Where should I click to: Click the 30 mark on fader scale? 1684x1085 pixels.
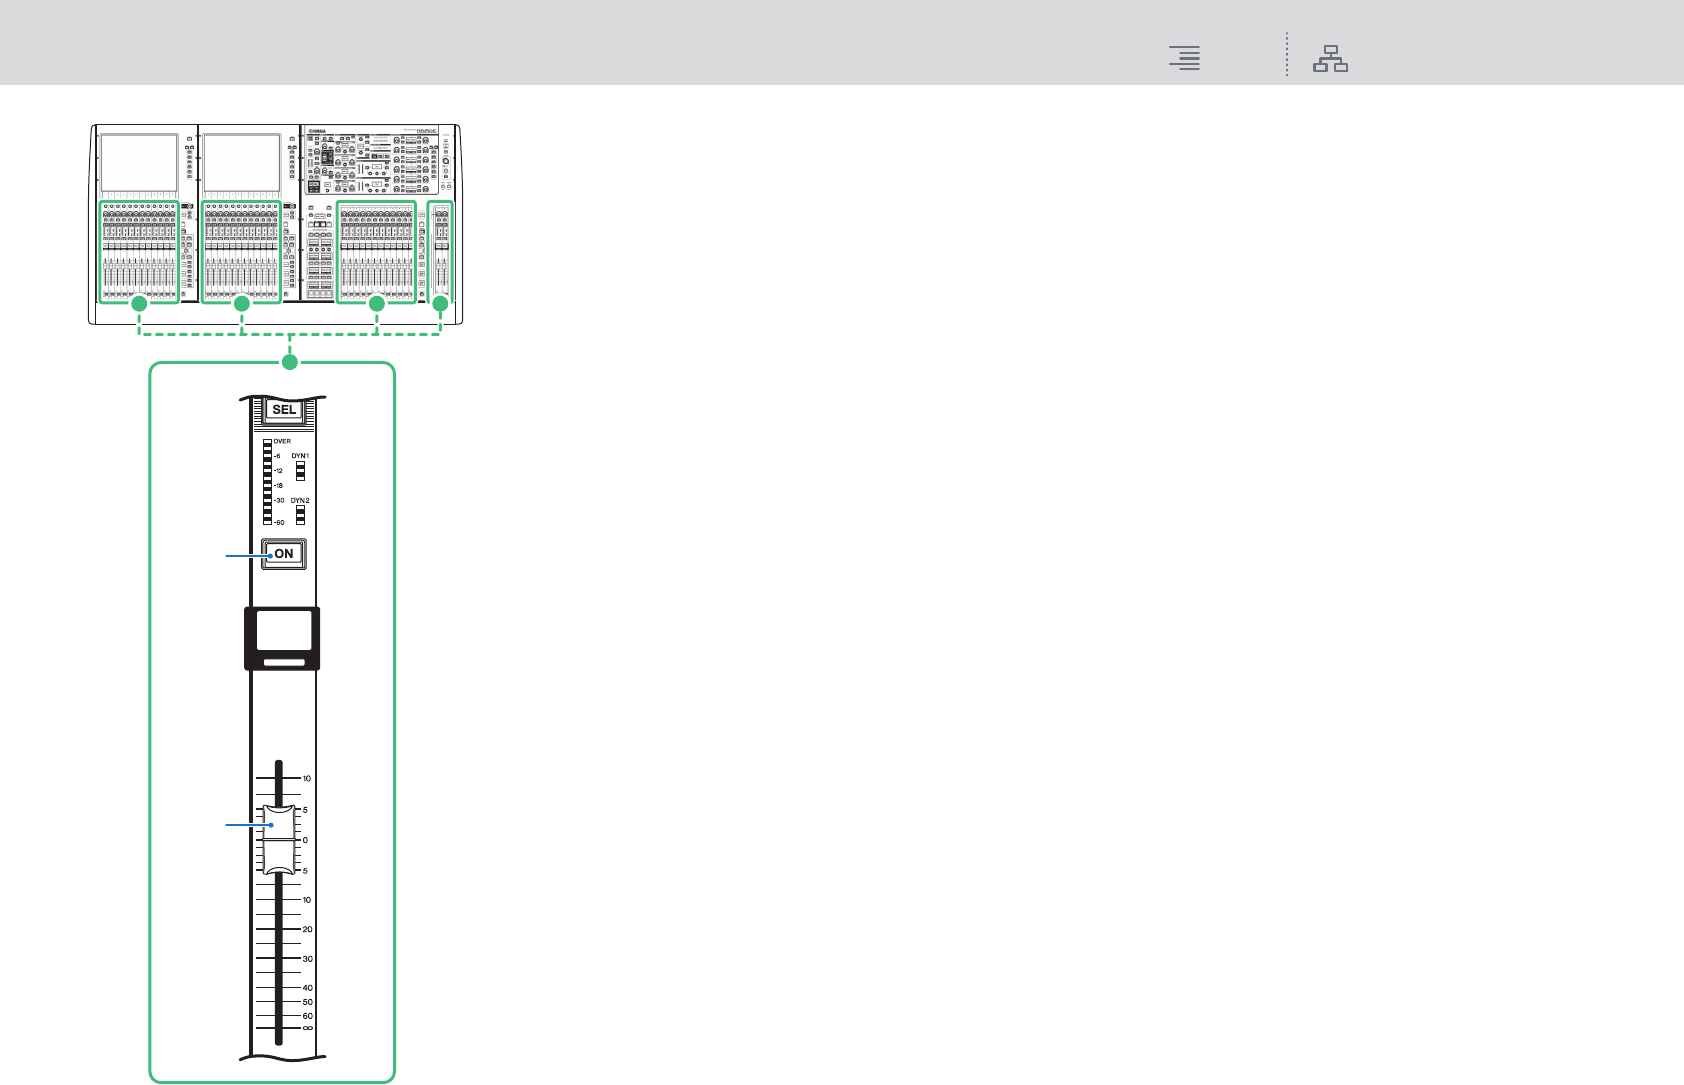(308, 958)
